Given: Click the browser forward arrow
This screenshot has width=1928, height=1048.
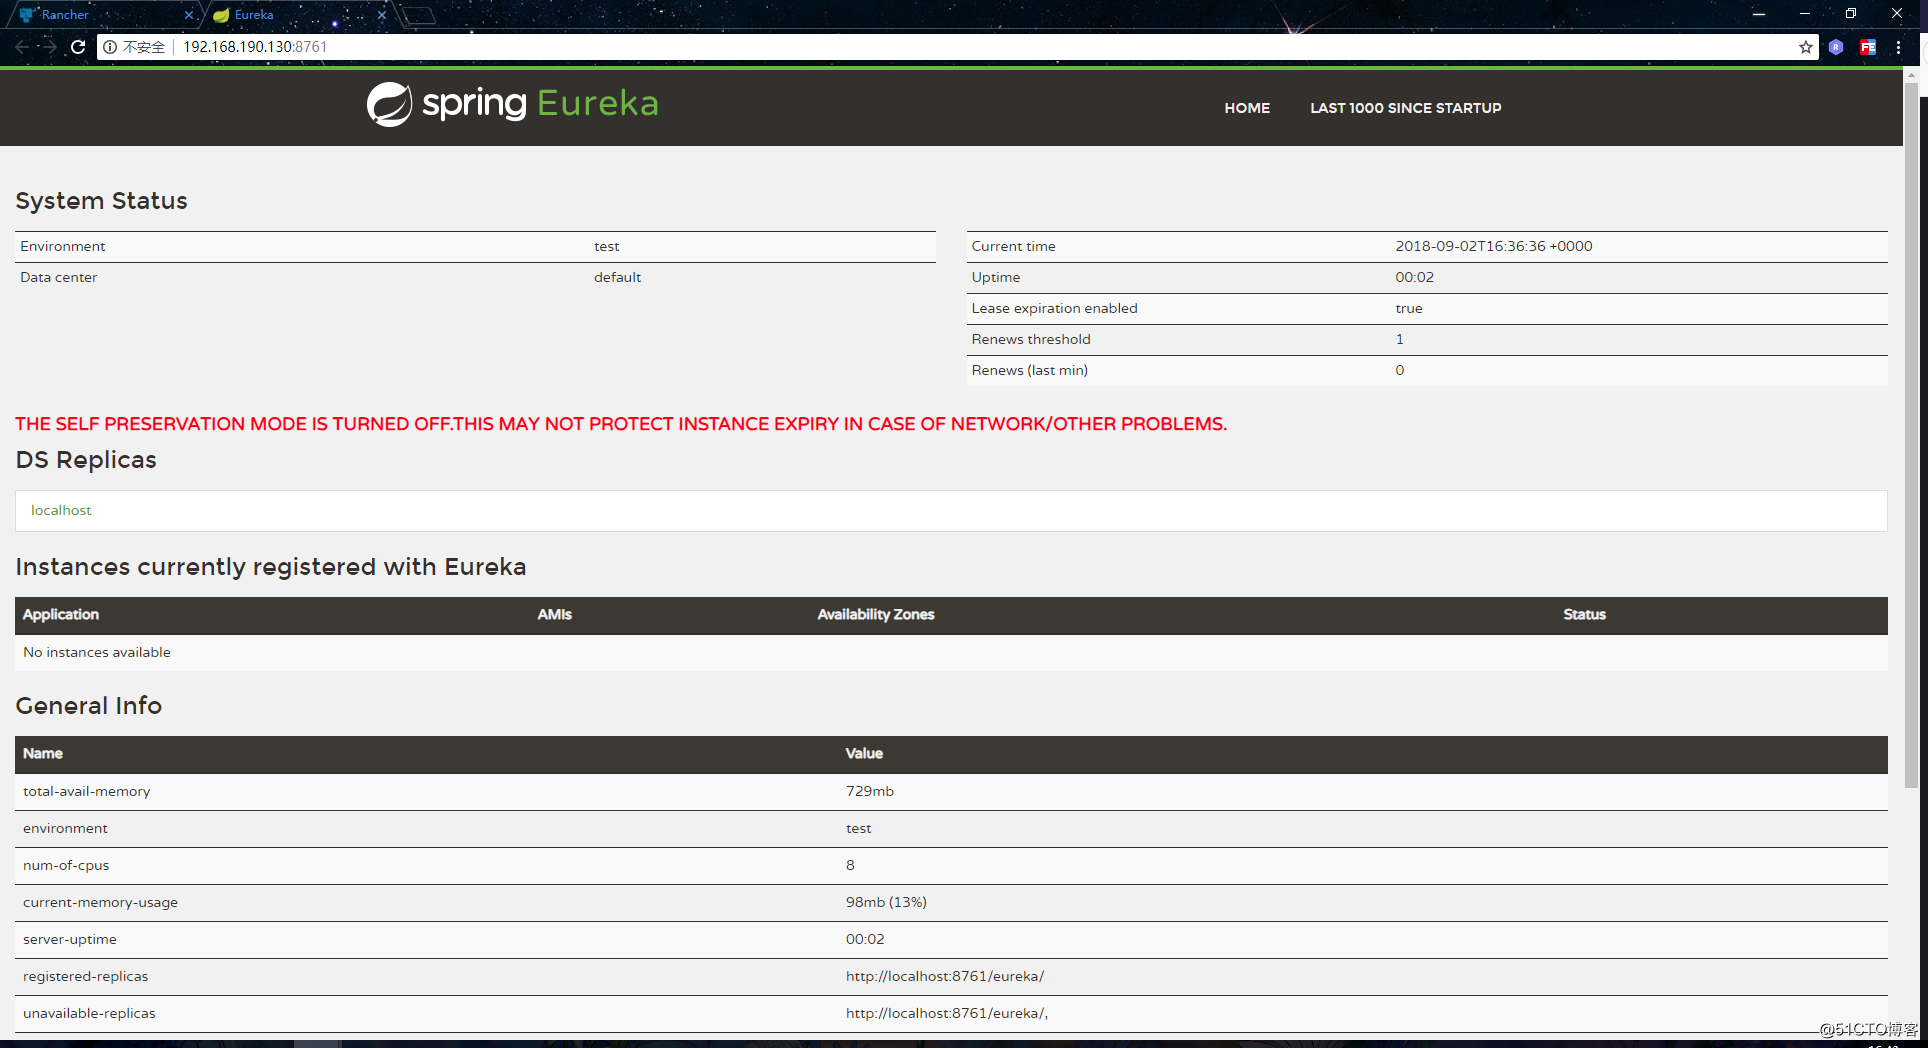Looking at the screenshot, I should (x=49, y=47).
